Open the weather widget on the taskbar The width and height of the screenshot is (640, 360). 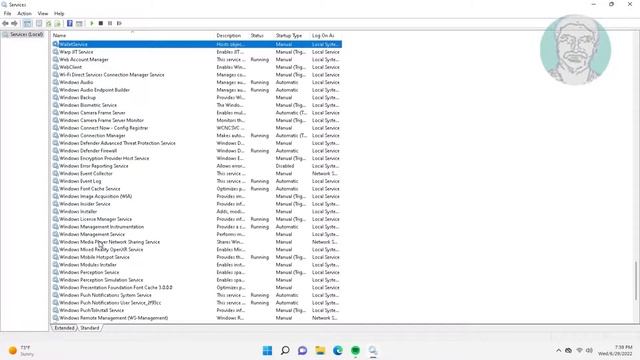20,351
